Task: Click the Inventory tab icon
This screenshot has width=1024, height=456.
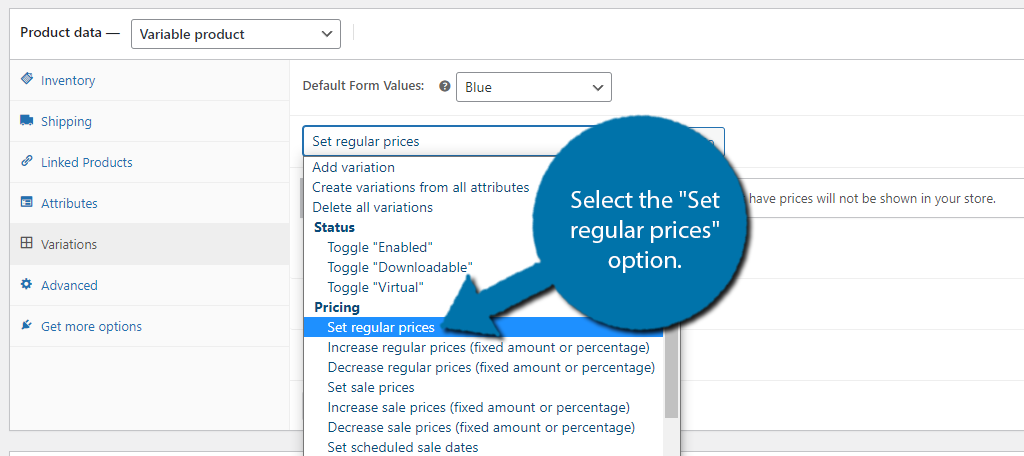Action: [27, 80]
